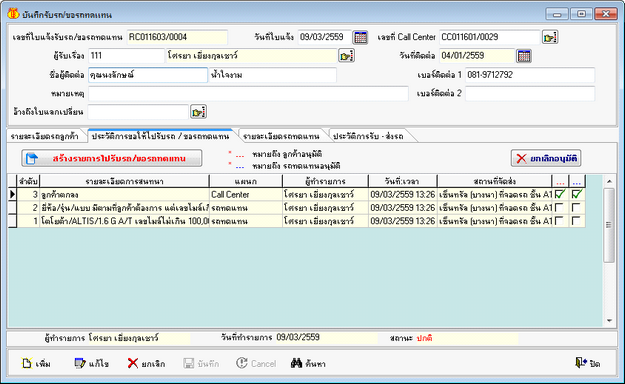Screen dimensions: 625x384
Task: Click วันที่:เวลา column header
Action: 403,181
